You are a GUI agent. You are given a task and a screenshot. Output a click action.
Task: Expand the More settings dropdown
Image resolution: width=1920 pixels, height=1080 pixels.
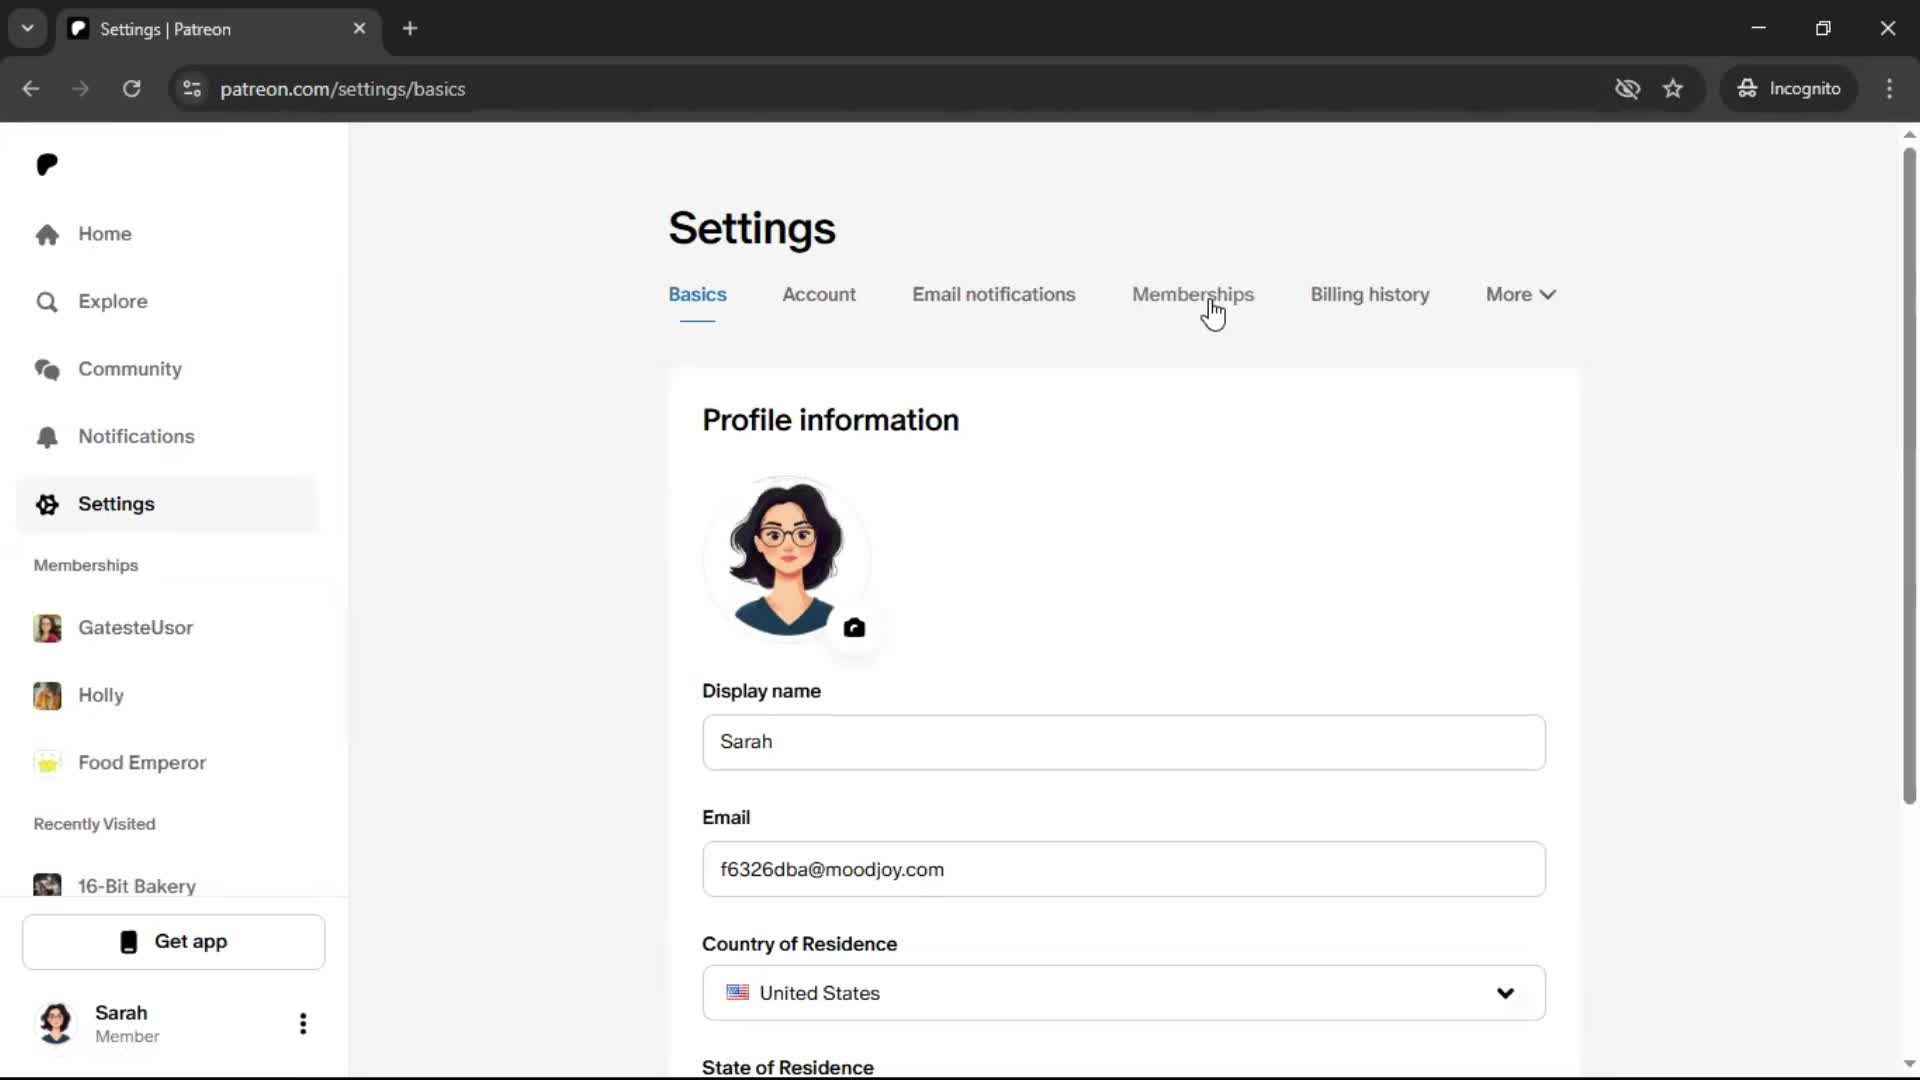click(1520, 294)
